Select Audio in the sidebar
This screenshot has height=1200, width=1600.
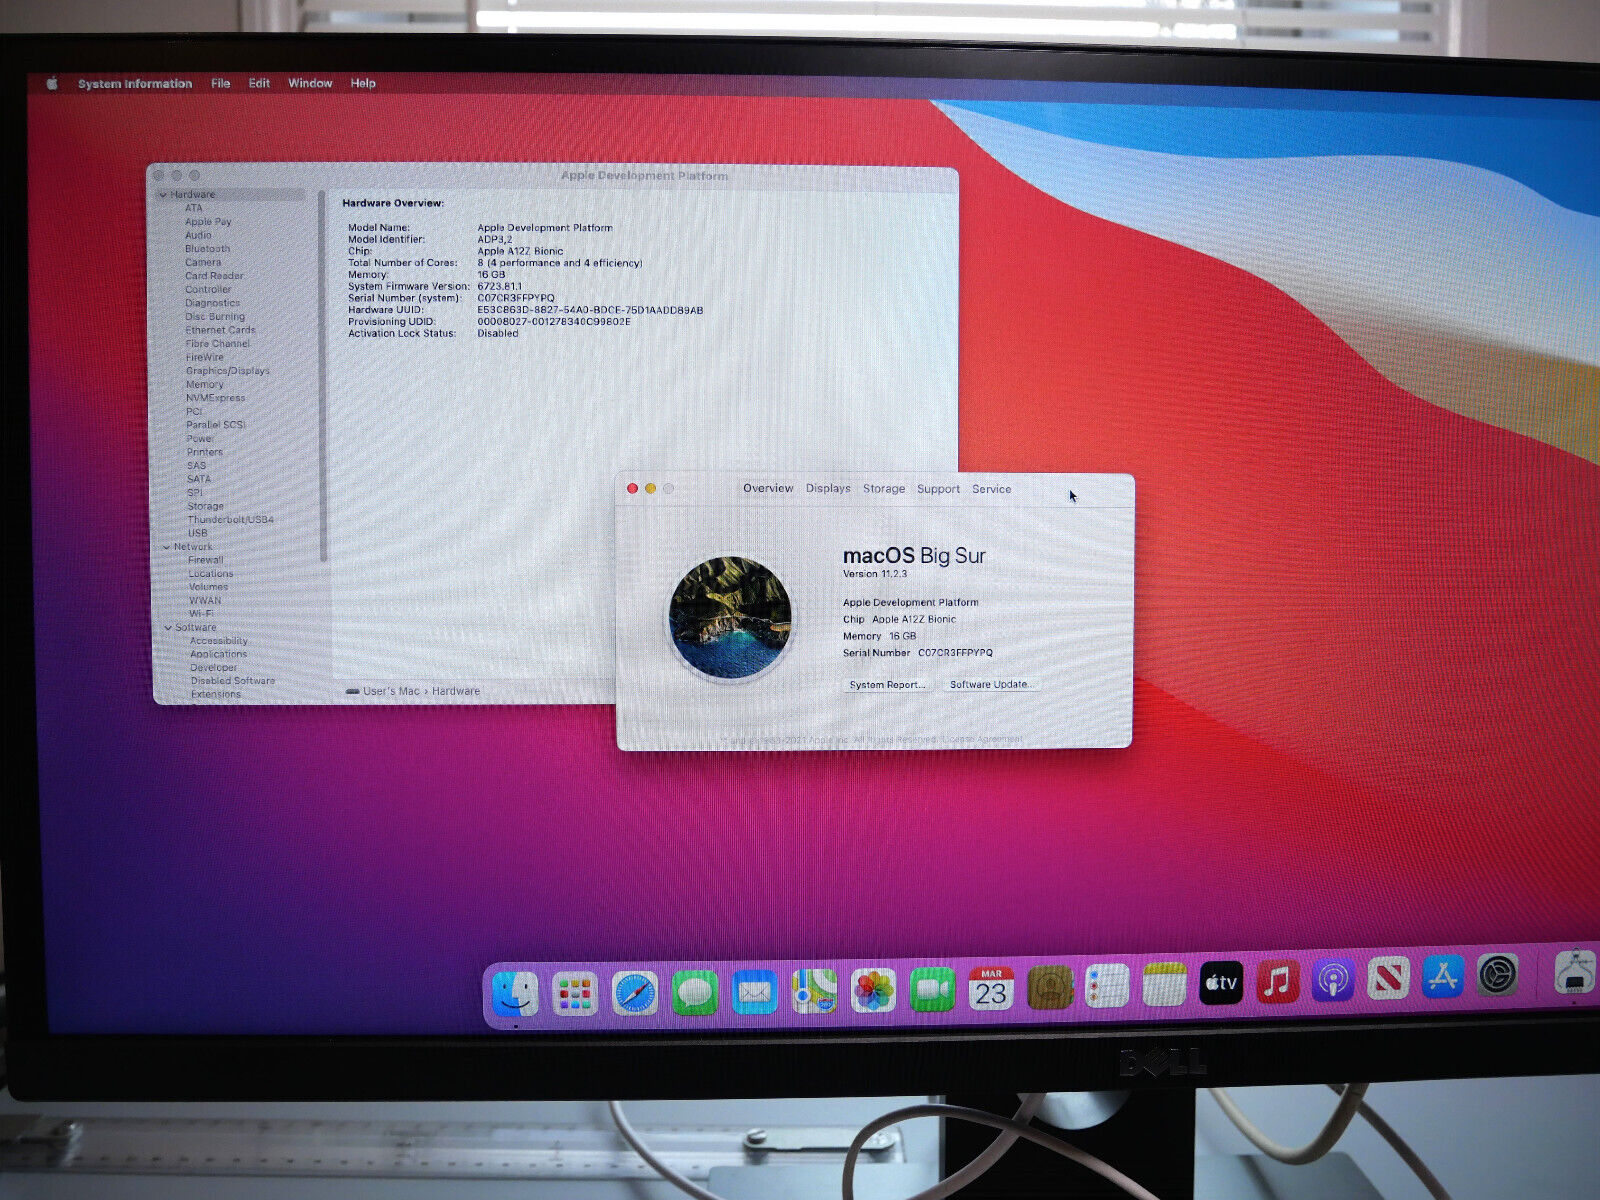(x=198, y=235)
